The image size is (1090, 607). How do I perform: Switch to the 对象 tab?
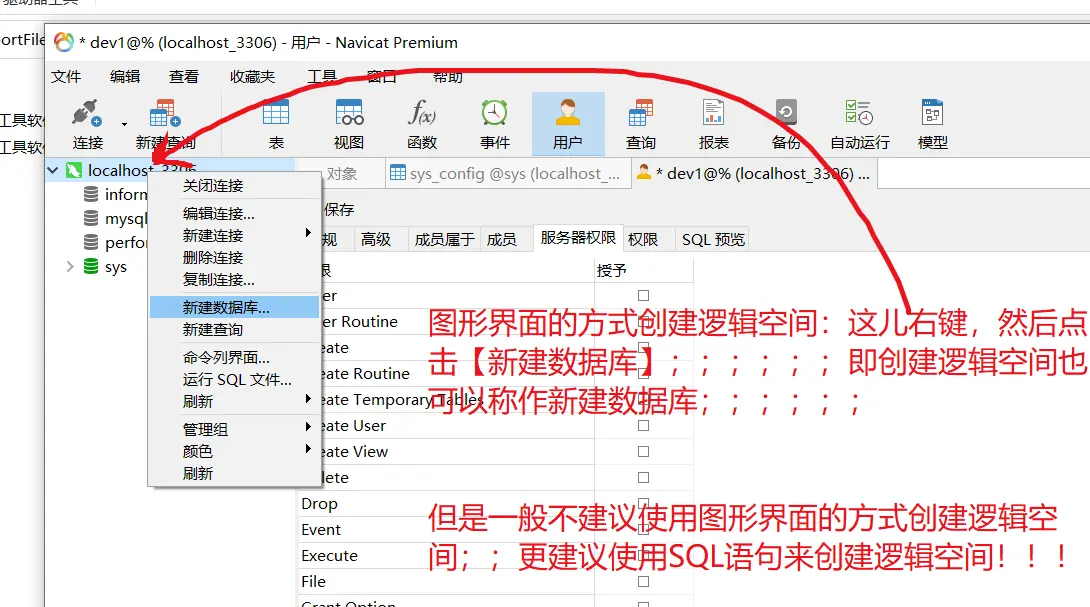click(x=342, y=174)
